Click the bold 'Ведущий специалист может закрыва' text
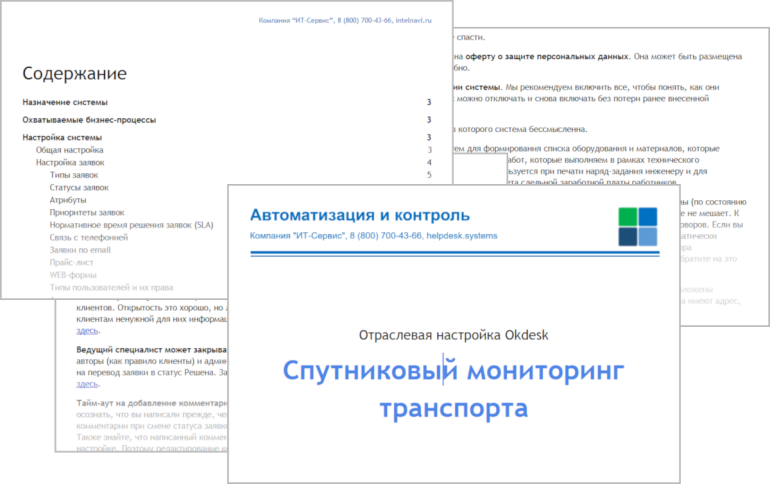Screen dimensions: 770x484 [151, 350]
